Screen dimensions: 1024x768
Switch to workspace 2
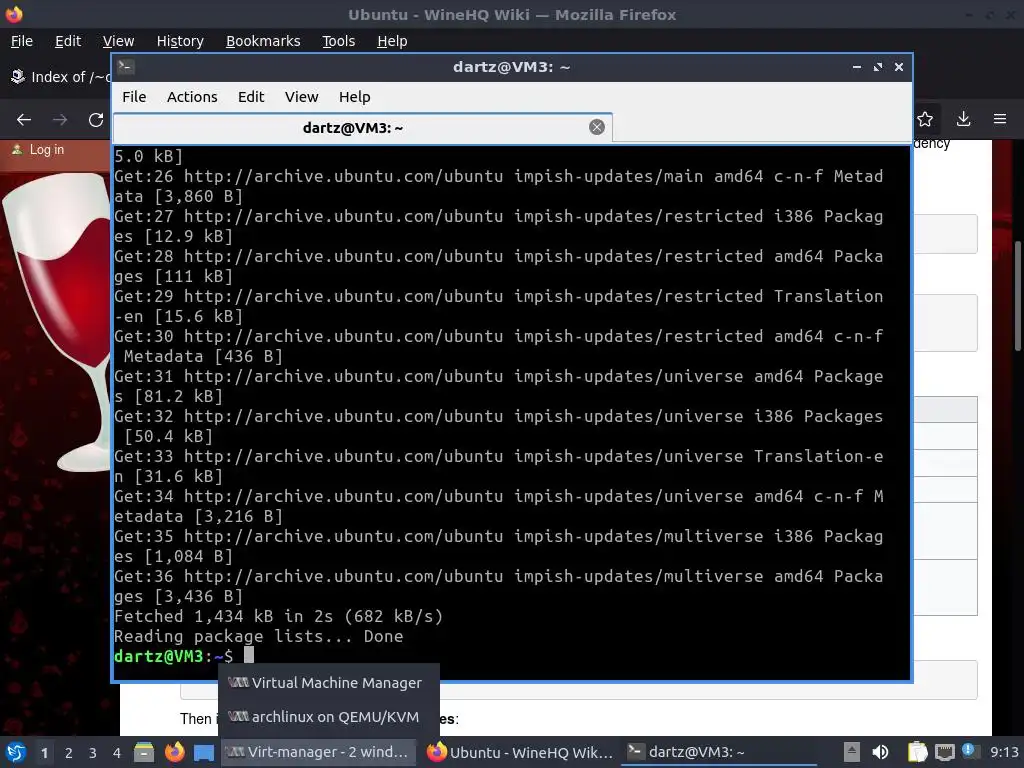[69, 753]
